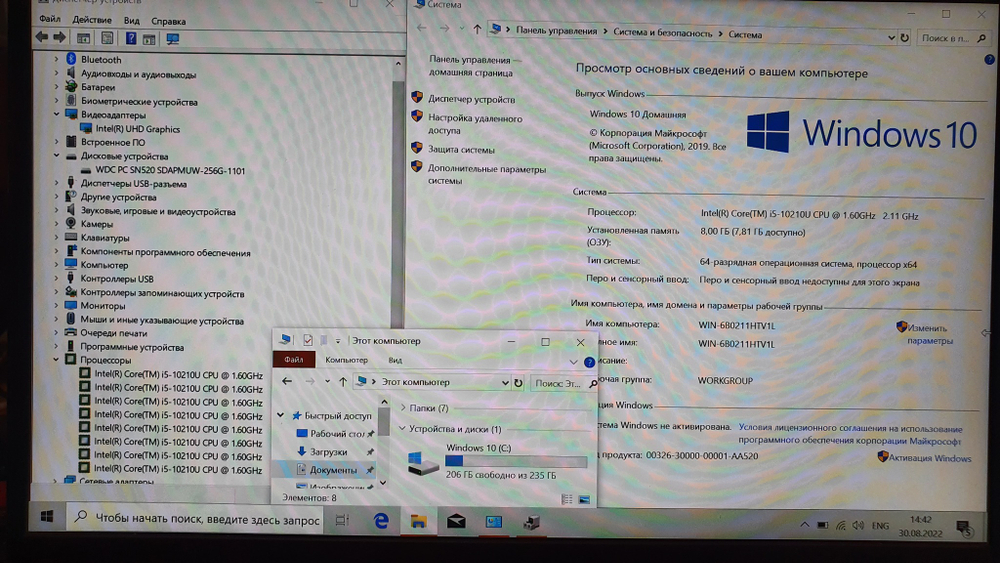Screen dimensions: 1000x563
Task: Expand the Папки (7) group
Action: coord(403,407)
